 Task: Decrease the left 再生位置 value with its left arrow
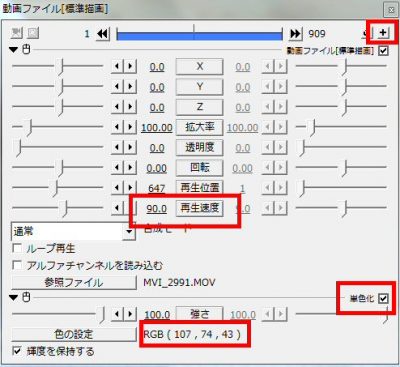point(117,188)
